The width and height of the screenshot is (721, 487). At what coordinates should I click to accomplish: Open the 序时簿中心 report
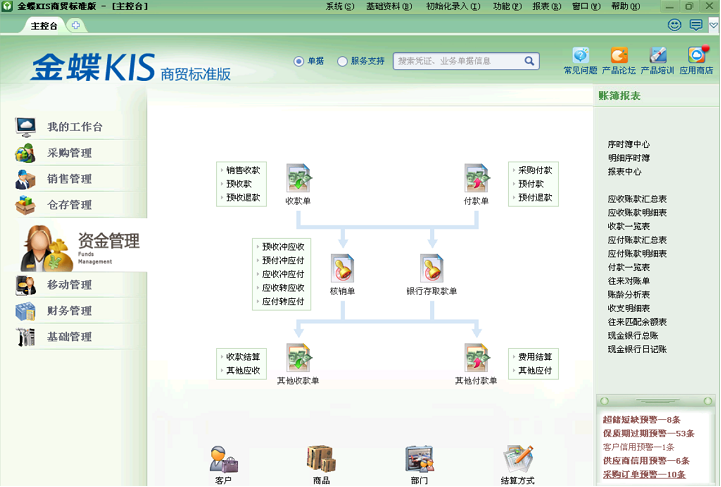(629, 144)
